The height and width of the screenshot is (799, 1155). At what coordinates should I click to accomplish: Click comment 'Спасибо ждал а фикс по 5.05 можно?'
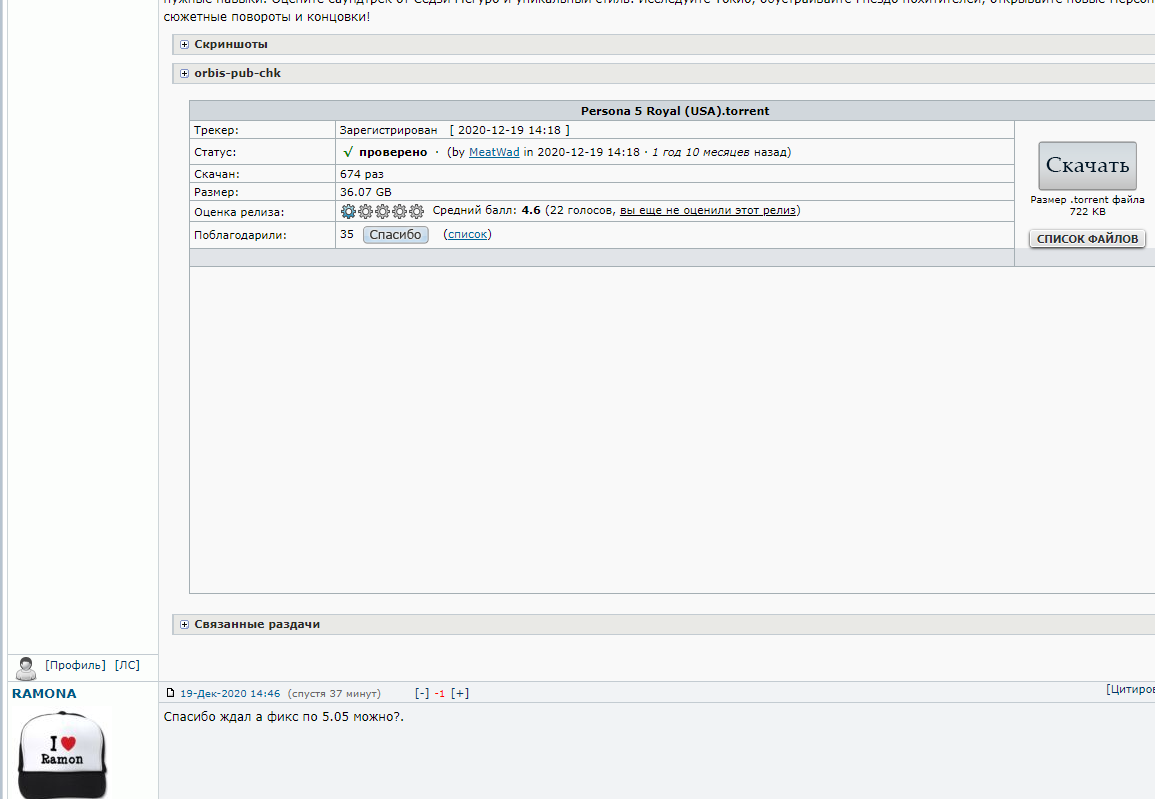tap(284, 717)
